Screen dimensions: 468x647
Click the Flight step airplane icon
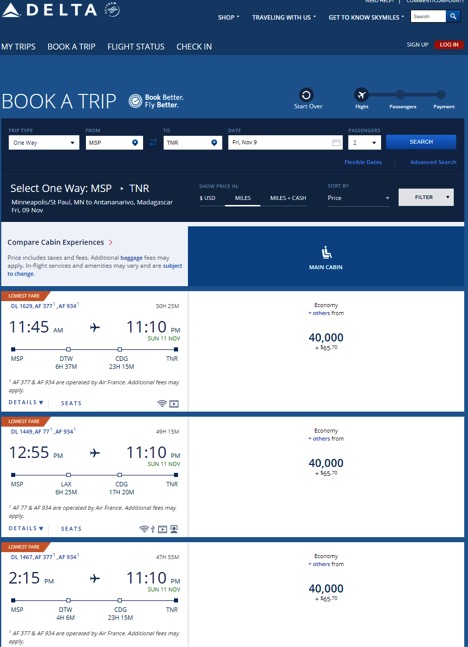[362, 95]
